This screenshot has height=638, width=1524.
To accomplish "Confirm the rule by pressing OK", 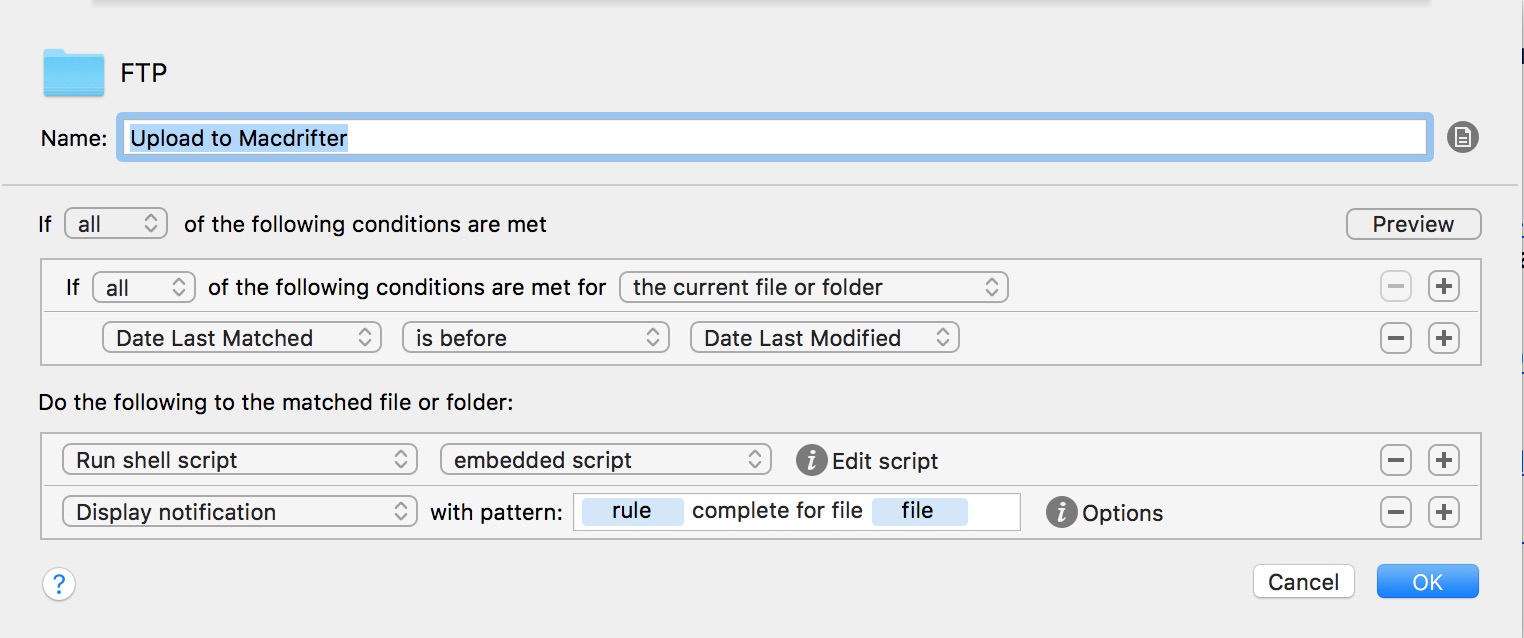I will (1427, 581).
